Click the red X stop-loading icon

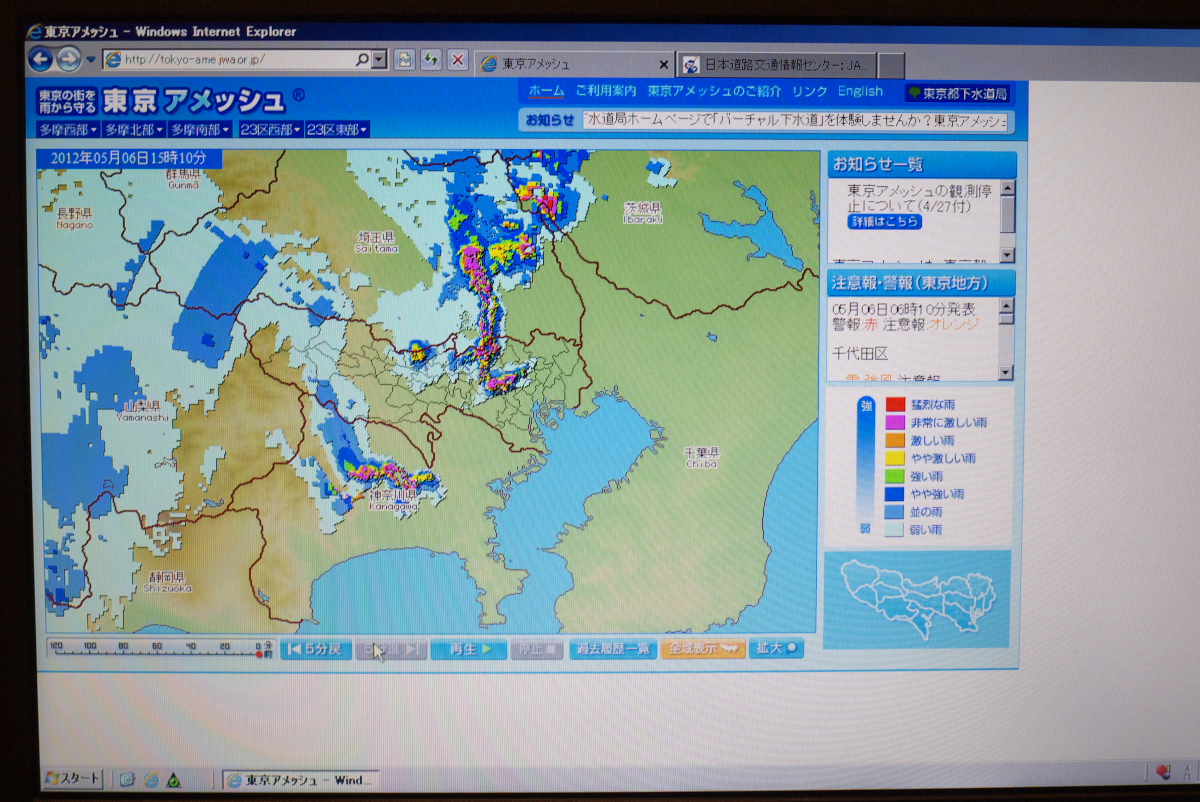[x=457, y=60]
